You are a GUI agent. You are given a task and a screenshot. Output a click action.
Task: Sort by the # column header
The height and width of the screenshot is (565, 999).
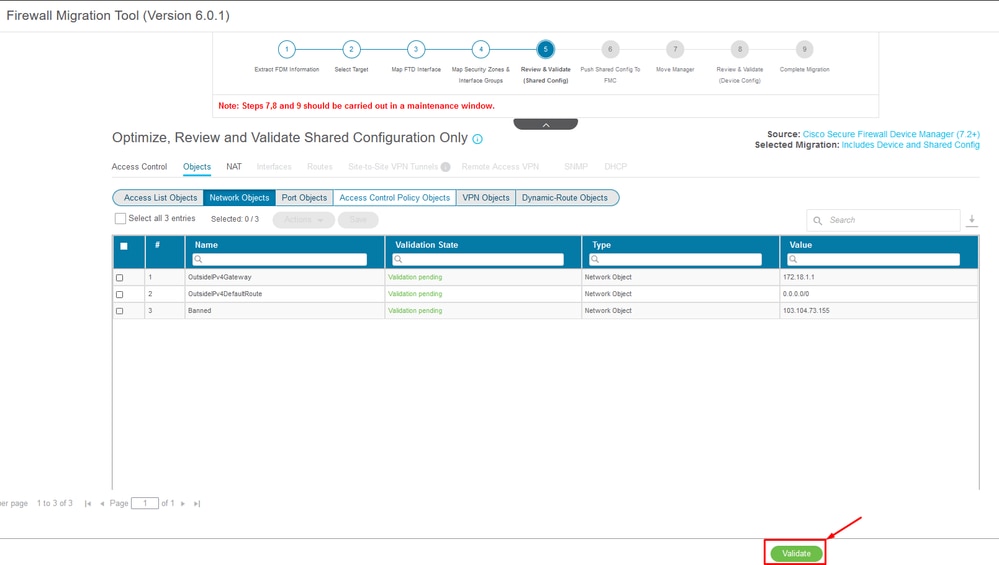pyautogui.click(x=157, y=245)
